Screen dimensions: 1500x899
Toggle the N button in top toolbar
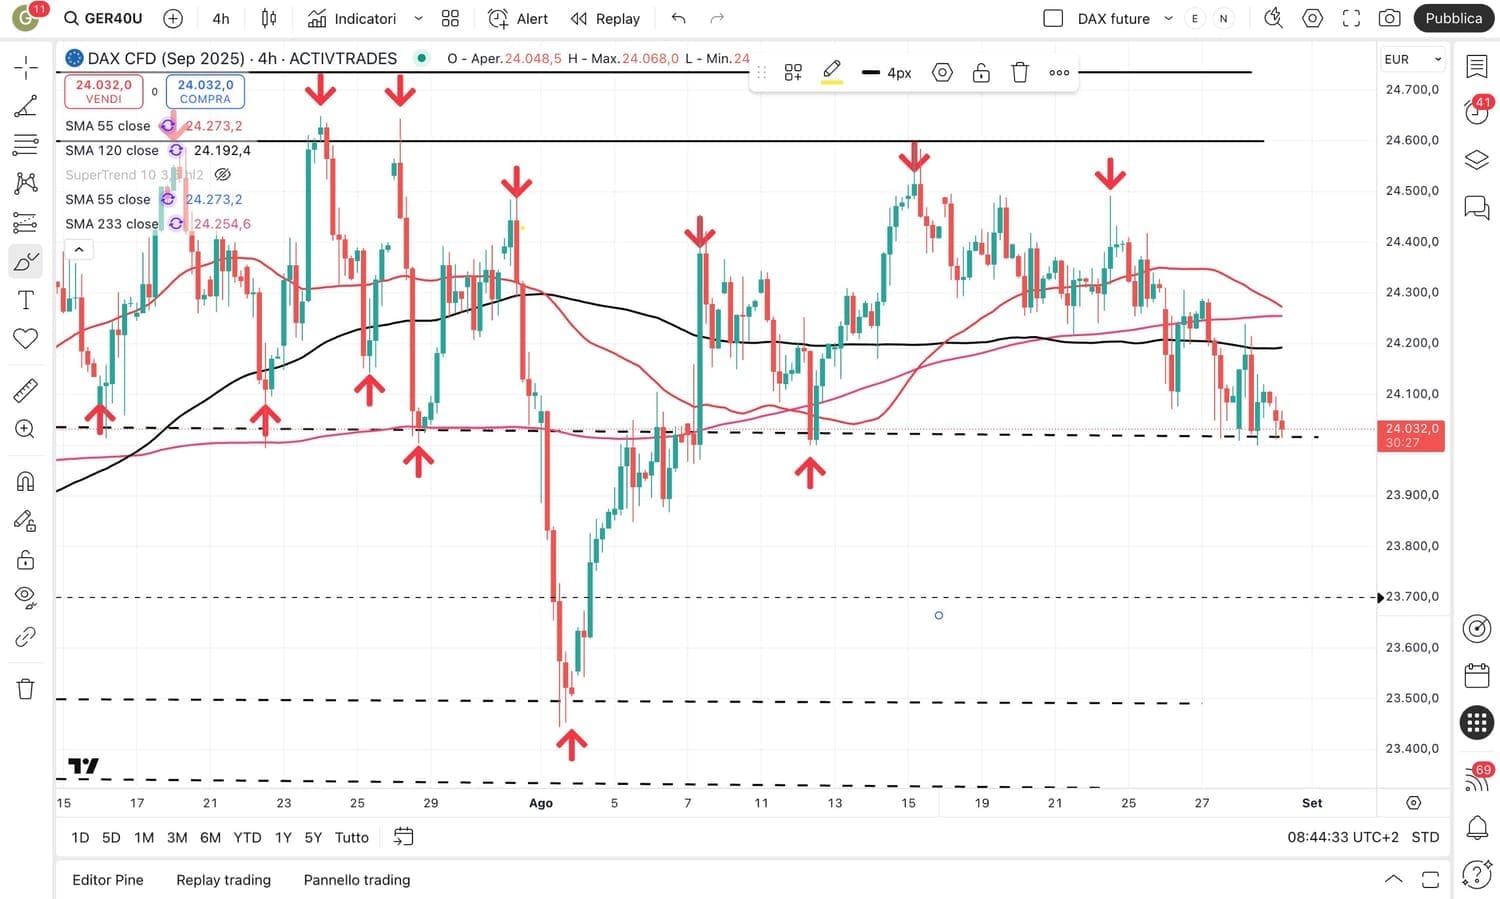pos(1223,18)
